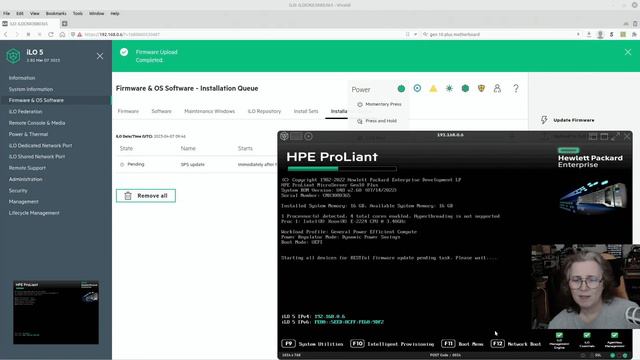
Task: Open Lifecycle Management in the sidebar
Action: 34,213
